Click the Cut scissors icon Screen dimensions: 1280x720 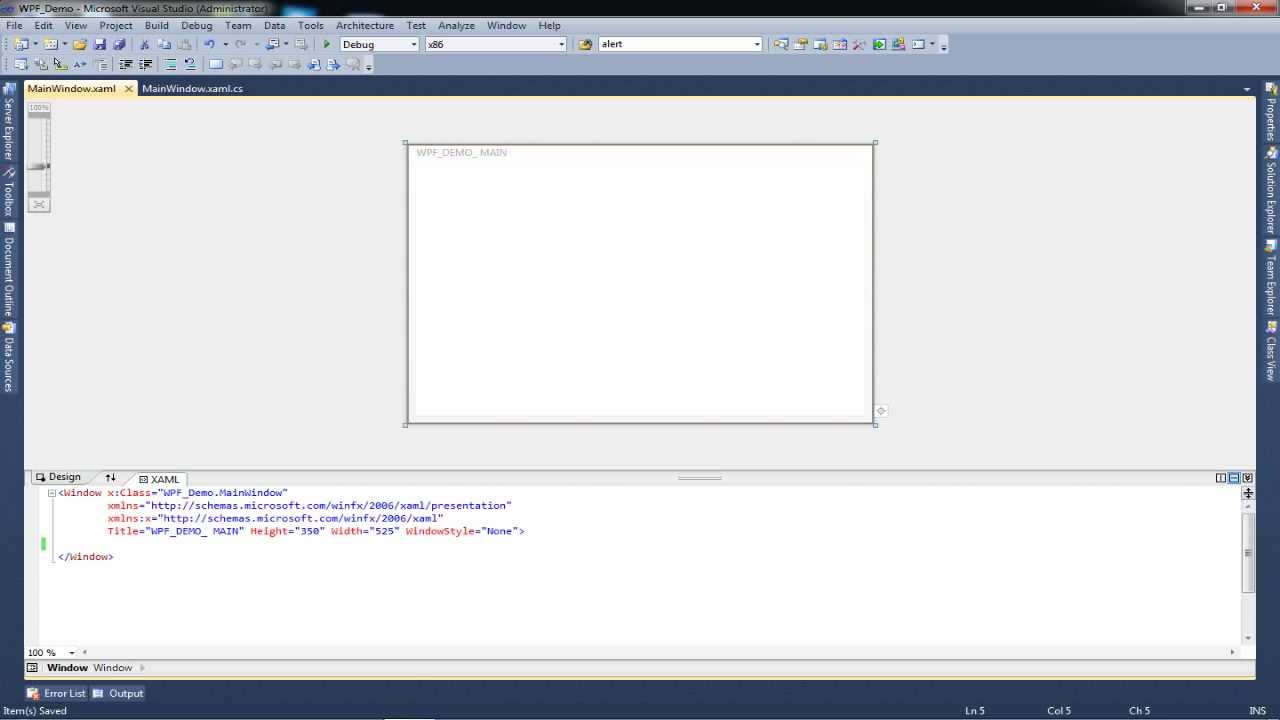click(x=144, y=44)
